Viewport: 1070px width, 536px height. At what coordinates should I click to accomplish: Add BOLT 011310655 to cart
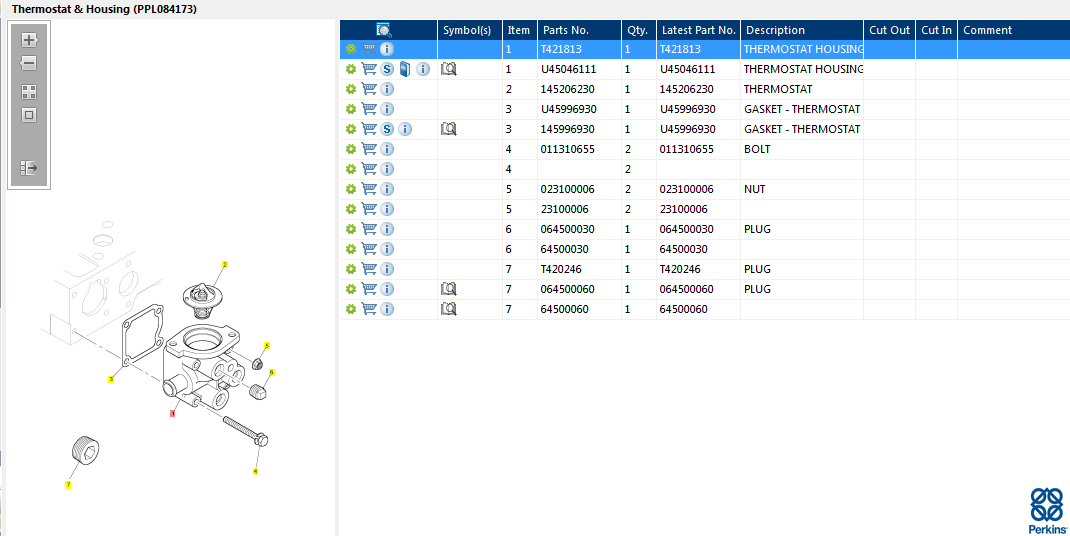[x=369, y=149]
